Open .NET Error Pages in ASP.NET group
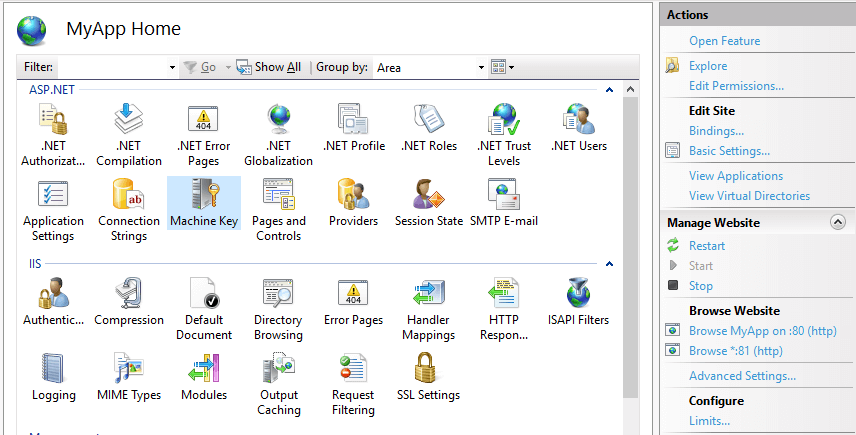 tap(204, 135)
